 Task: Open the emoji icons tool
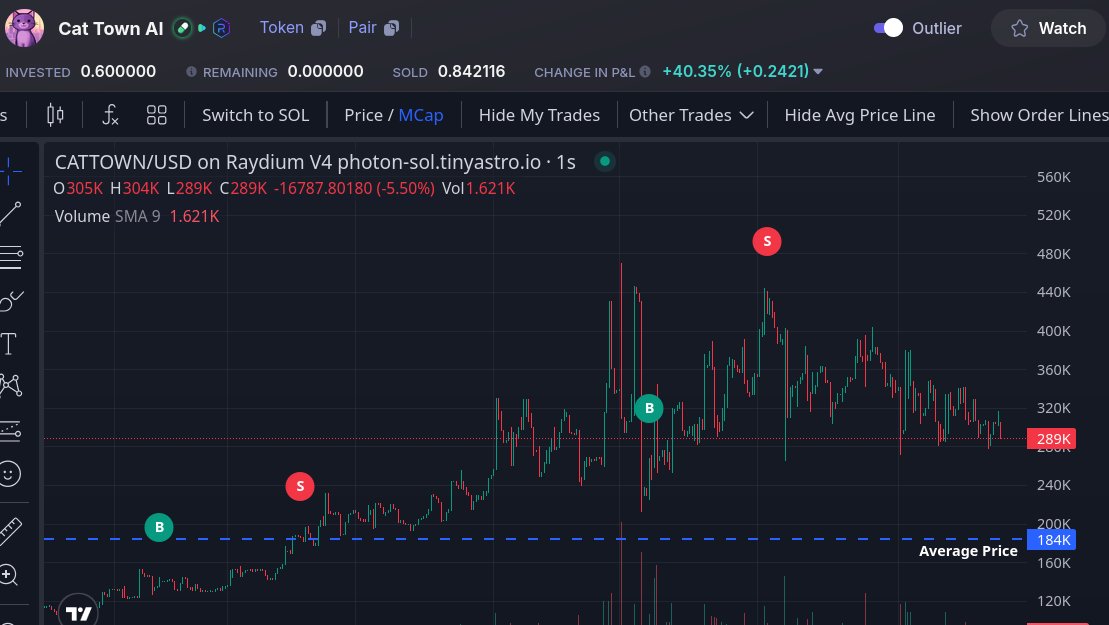[x=10, y=473]
